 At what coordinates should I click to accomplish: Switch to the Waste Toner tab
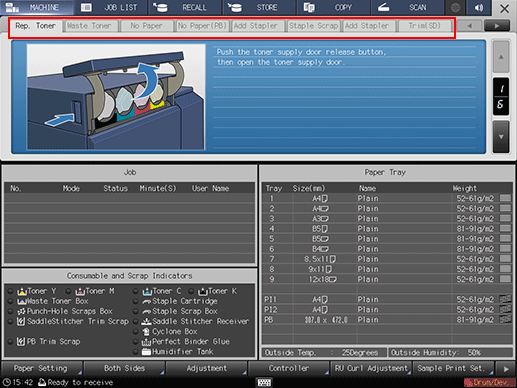point(89,26)
